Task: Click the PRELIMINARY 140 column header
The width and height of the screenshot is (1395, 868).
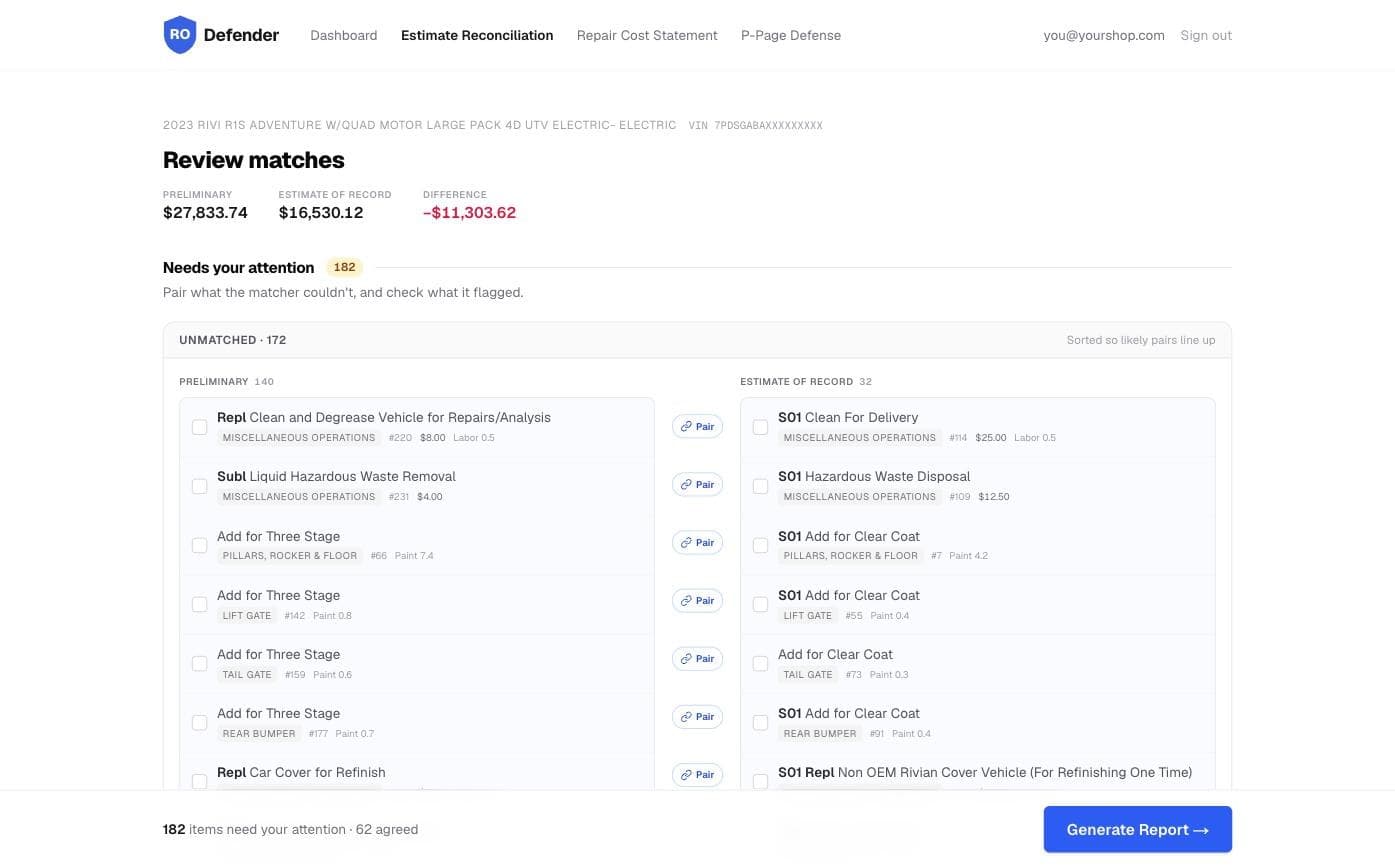Action: [x=226, y=381]
